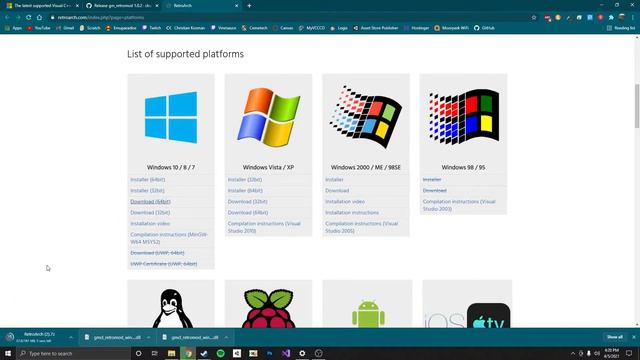
Task: Open Installer (64bit) for Windows 10 / 8 / 7
Action: point(148,180)
